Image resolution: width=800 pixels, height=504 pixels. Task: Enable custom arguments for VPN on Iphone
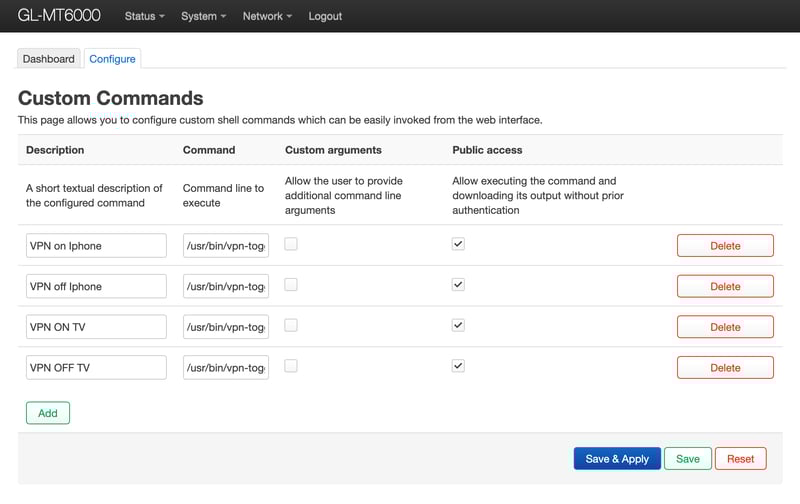point(291,244)
